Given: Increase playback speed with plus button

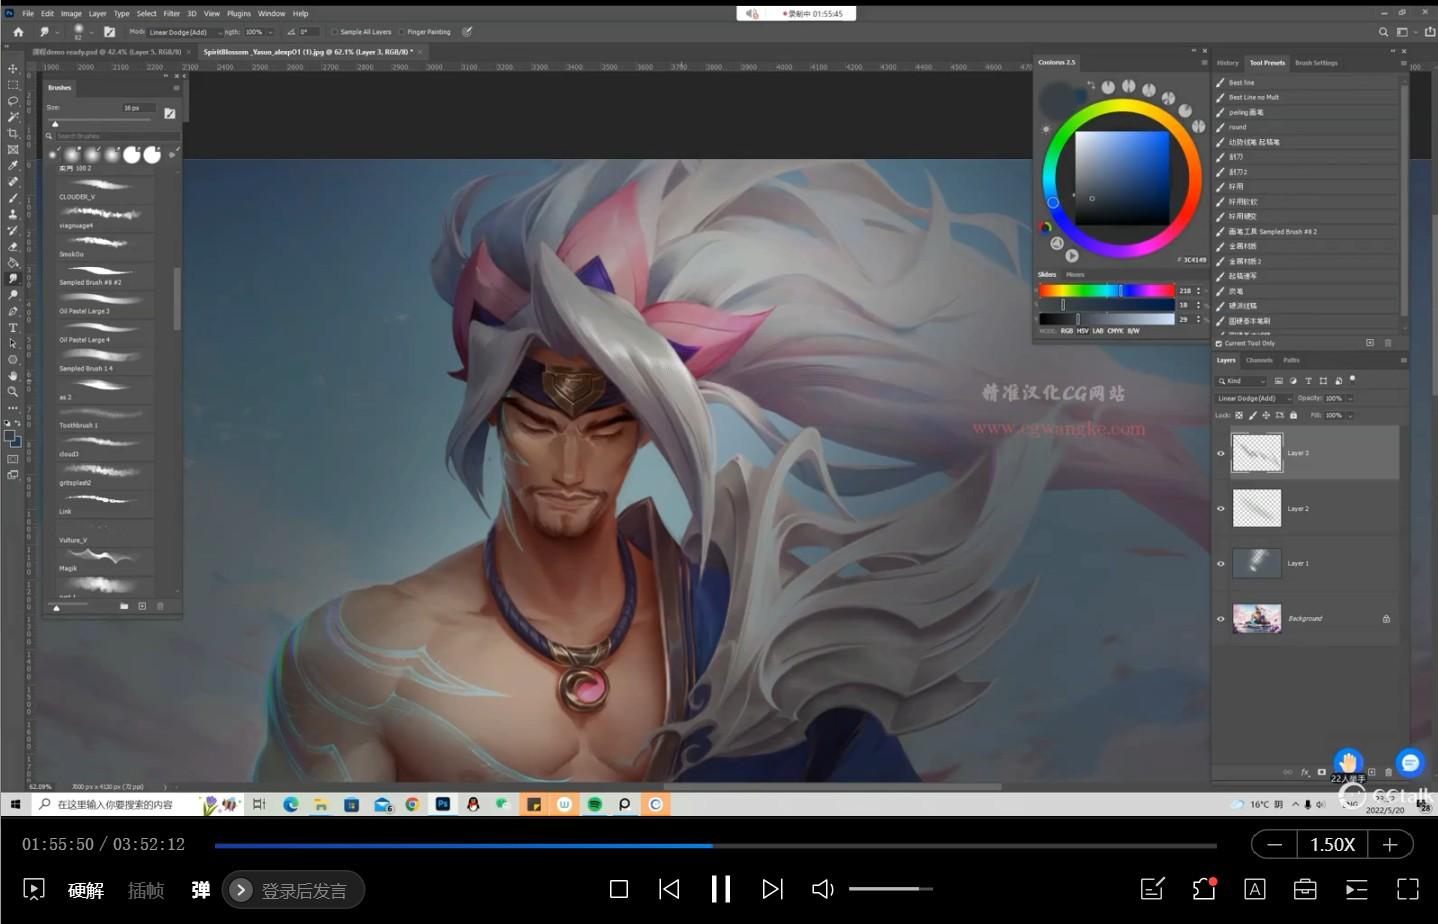Looking at the screenshot, I should point(1390,844).
